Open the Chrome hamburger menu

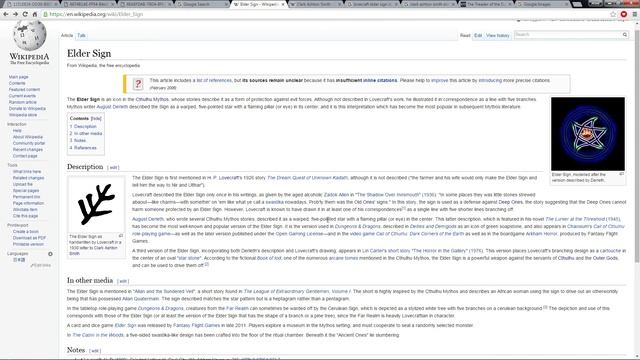point(635,14)
